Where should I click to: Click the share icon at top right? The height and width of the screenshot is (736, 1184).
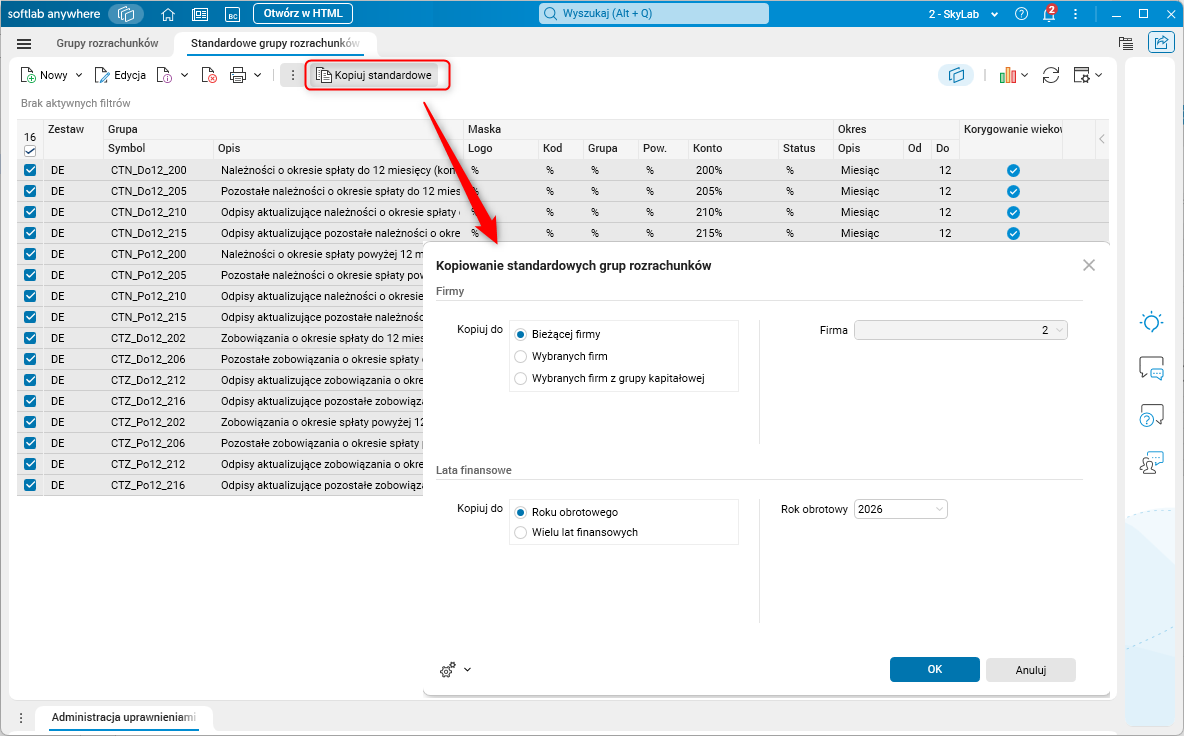coord(1161,42)
